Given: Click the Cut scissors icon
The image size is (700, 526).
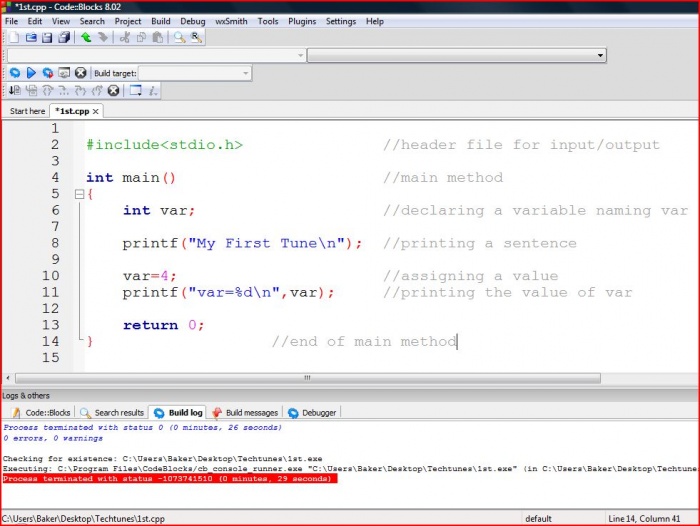Looking at the screenshot, I should [x=125, y=38].
